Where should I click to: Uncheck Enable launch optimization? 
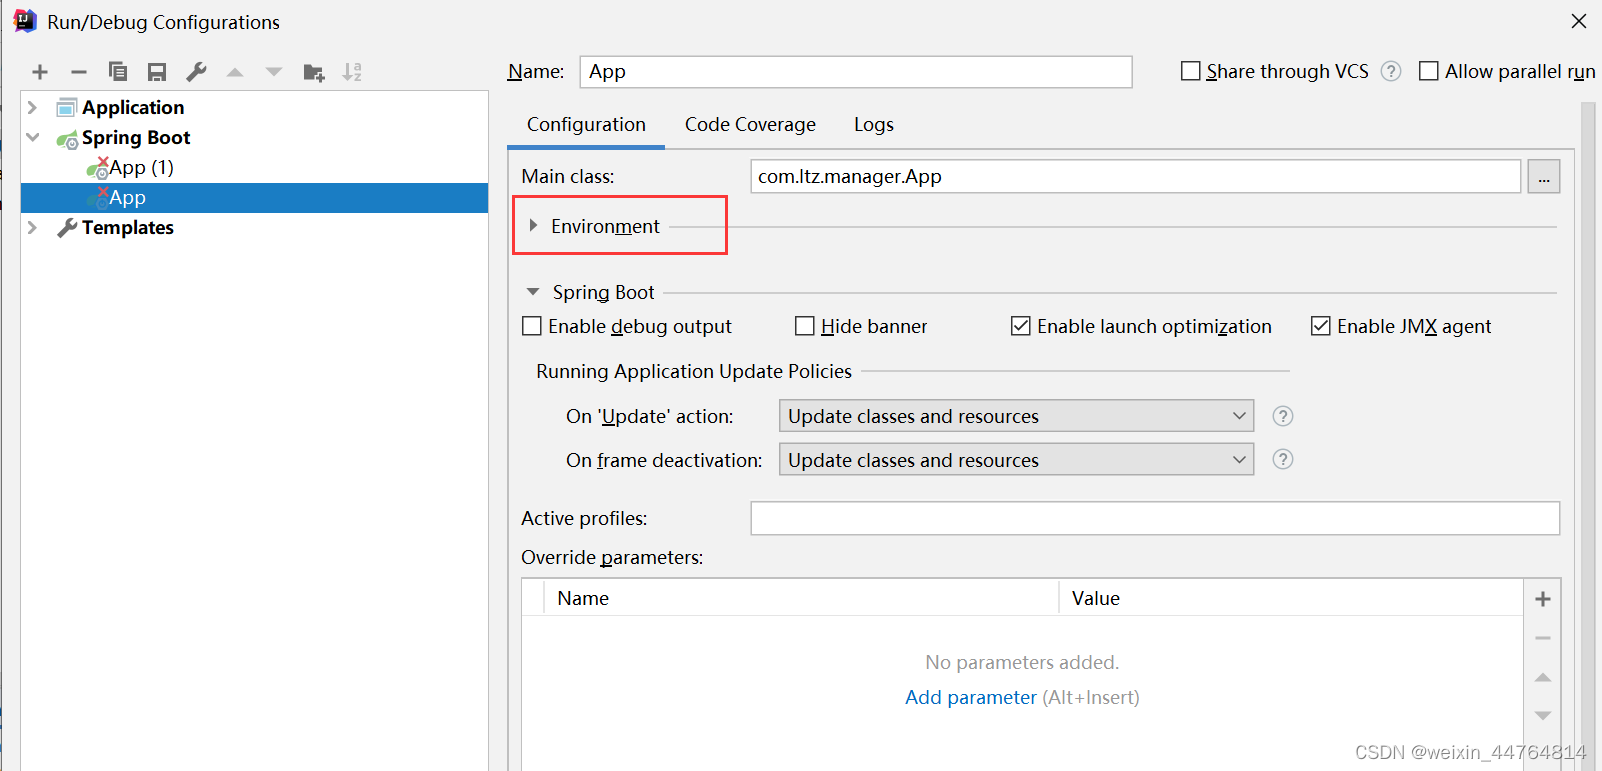[x=1021, y=326]
